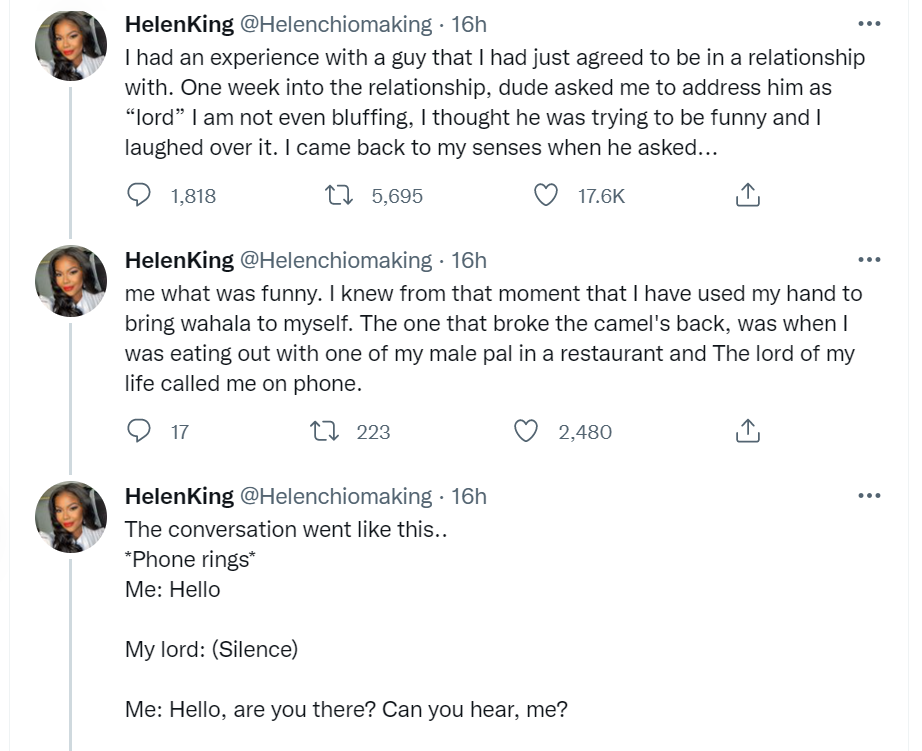Click the 16h timestamp on the third tweet
Viewport: 922px width, 751px height.
[x=468, y=494]
